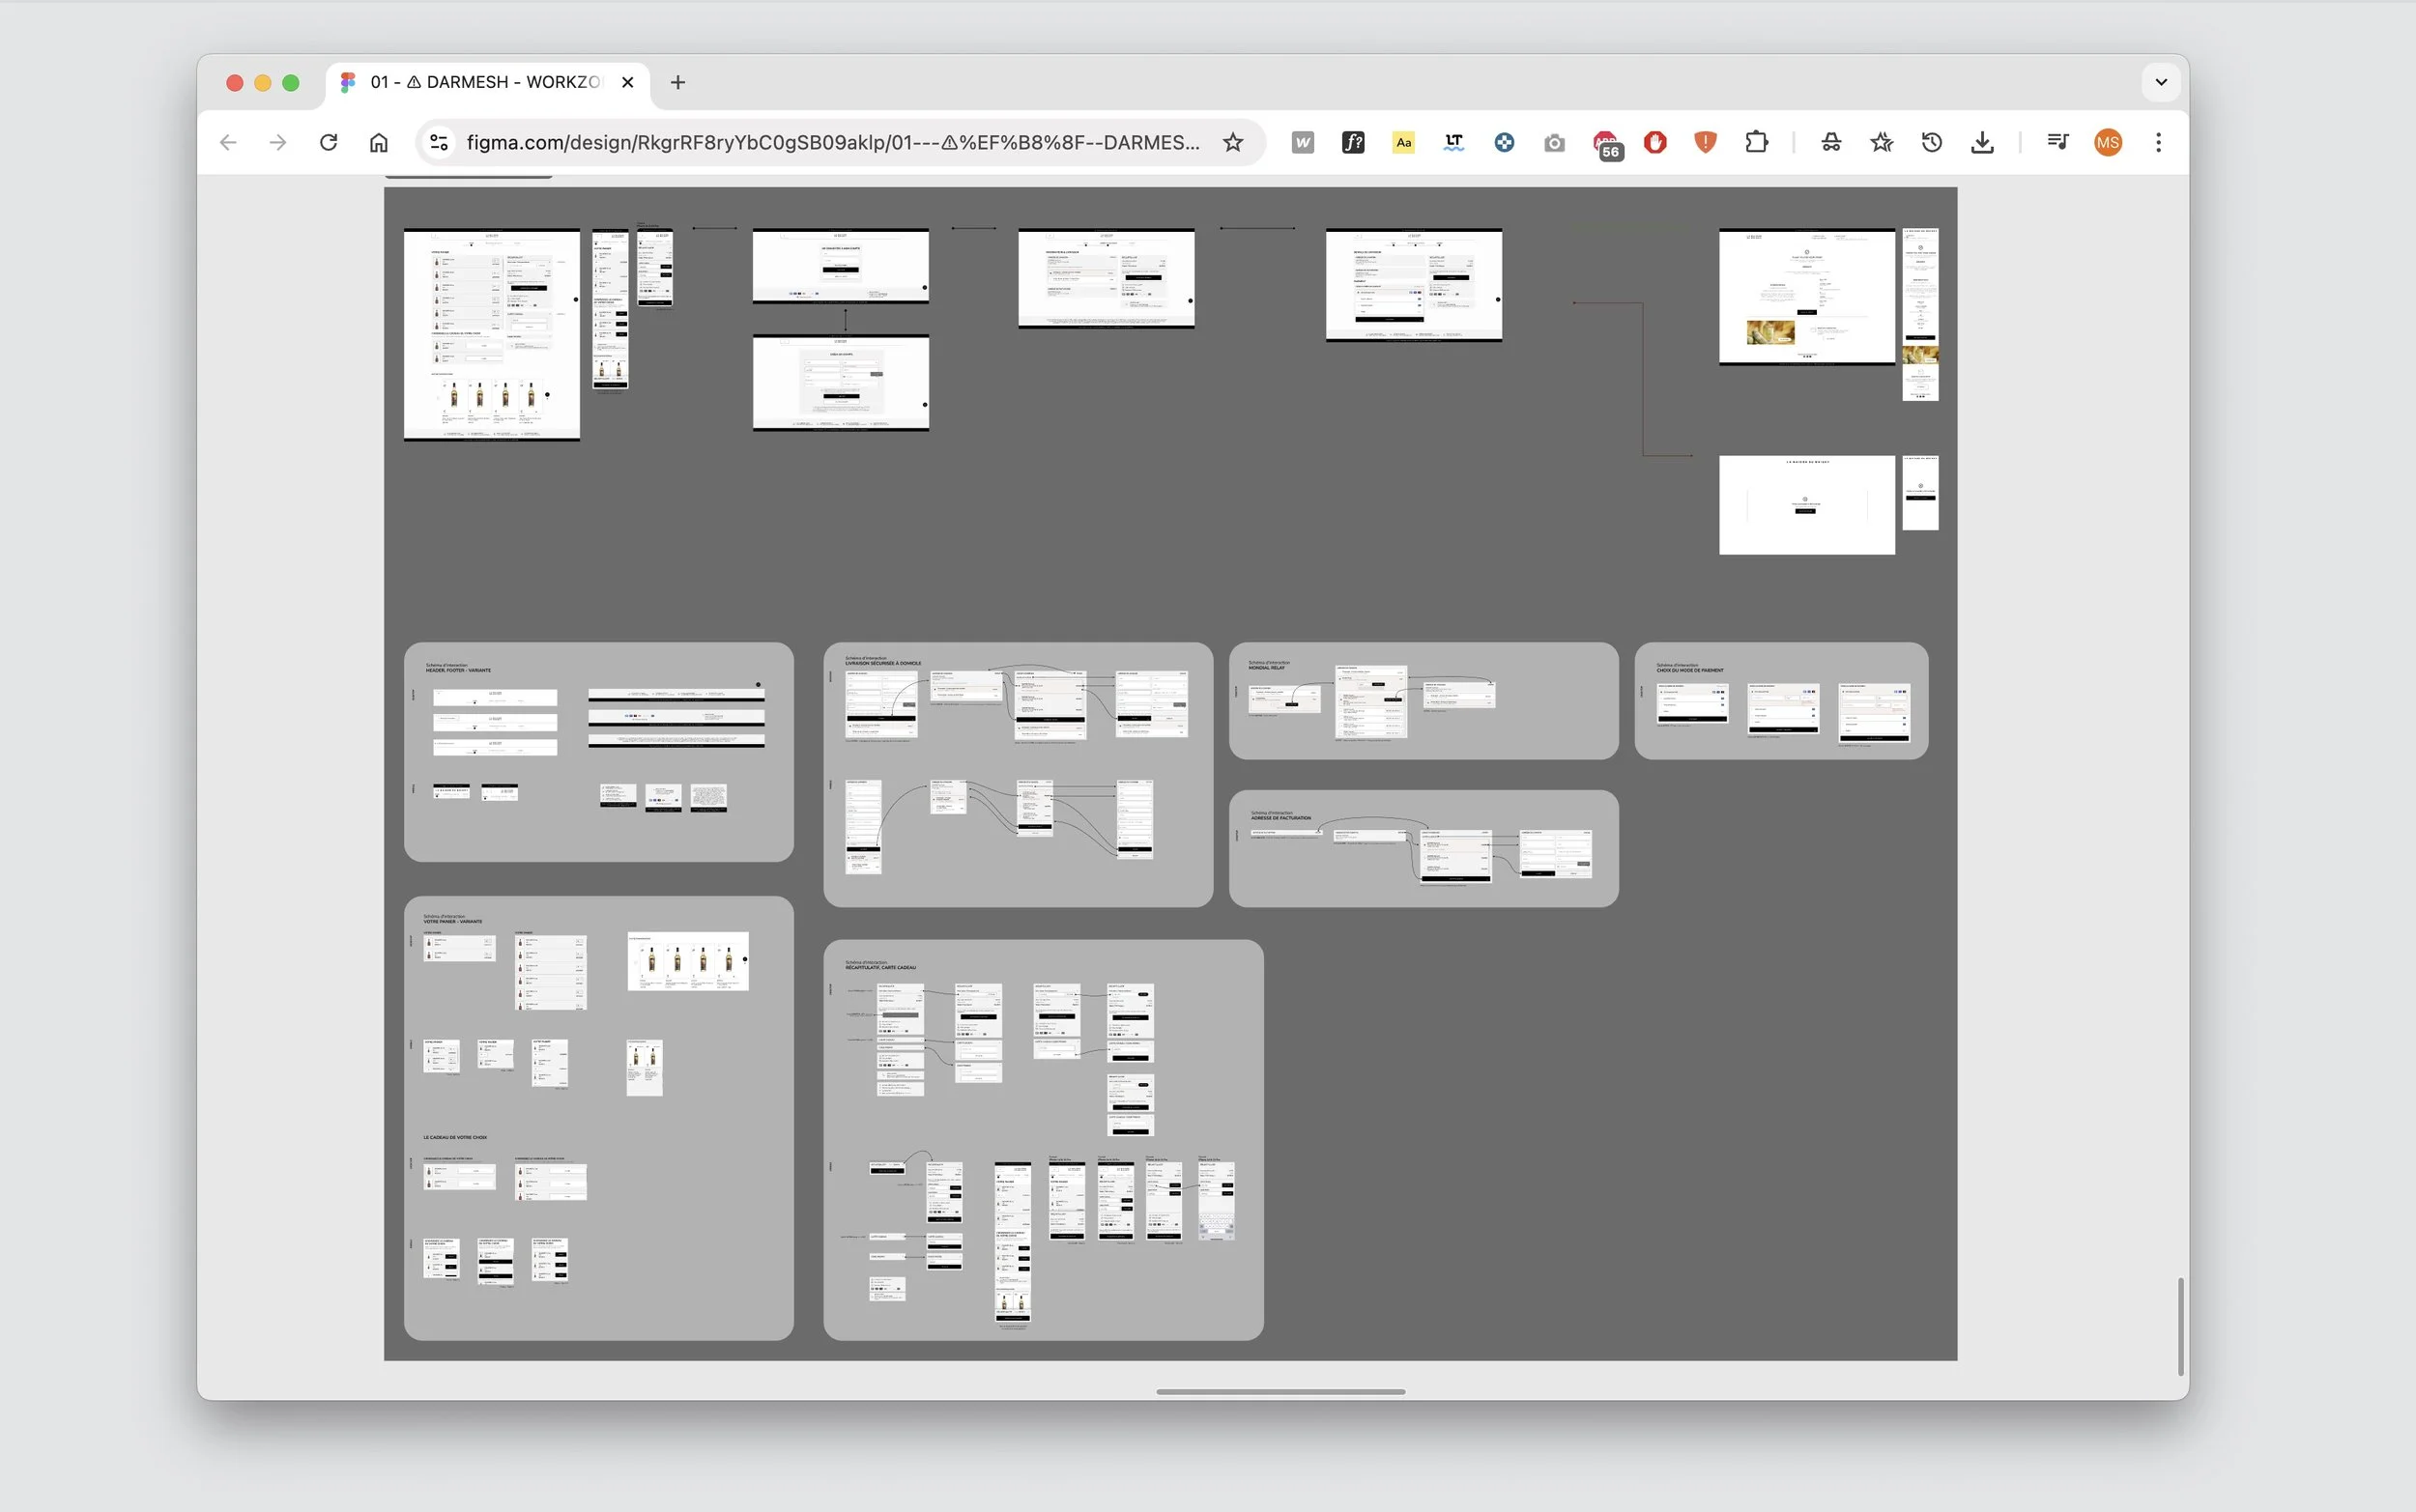Open Chrome three-dot menu
This screenshot has width=2416, height=1512.
pos(2158,143)
